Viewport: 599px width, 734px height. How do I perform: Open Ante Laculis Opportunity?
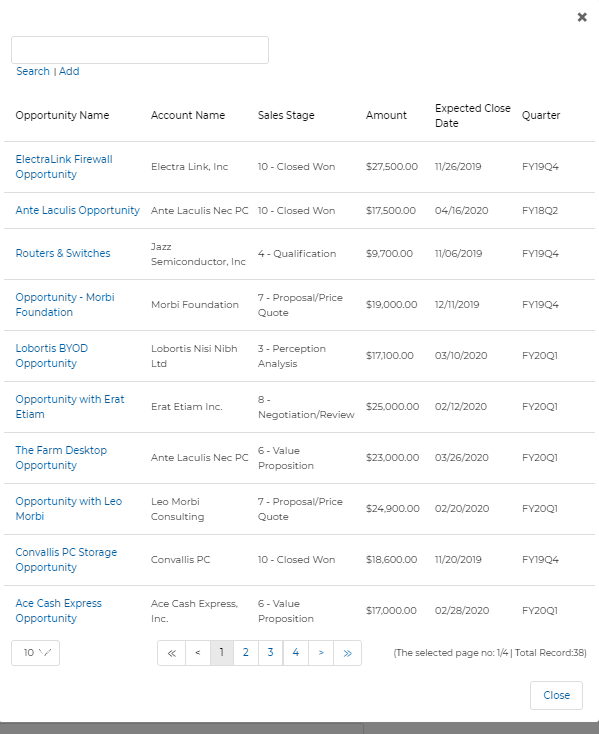click(78, 210)
